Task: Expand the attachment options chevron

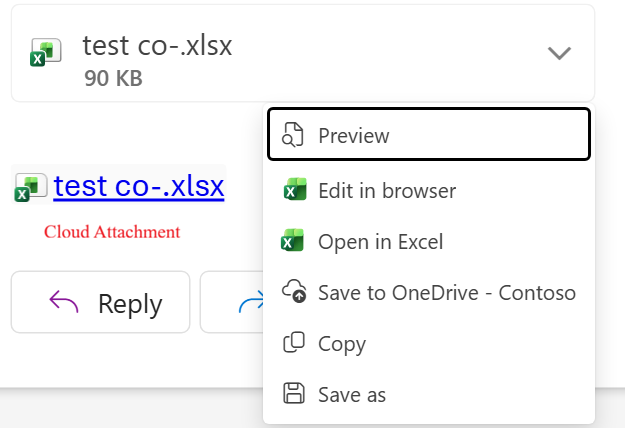Action: (x=559, y=53)
